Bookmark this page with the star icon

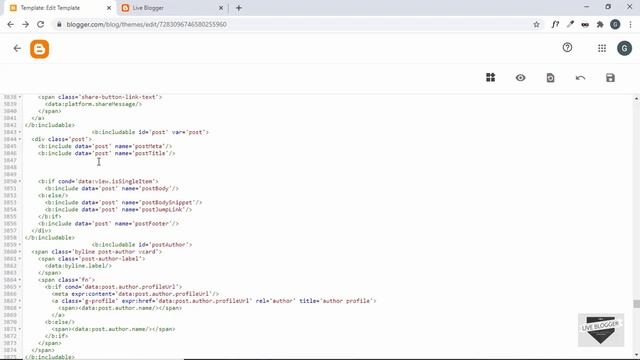536,24
